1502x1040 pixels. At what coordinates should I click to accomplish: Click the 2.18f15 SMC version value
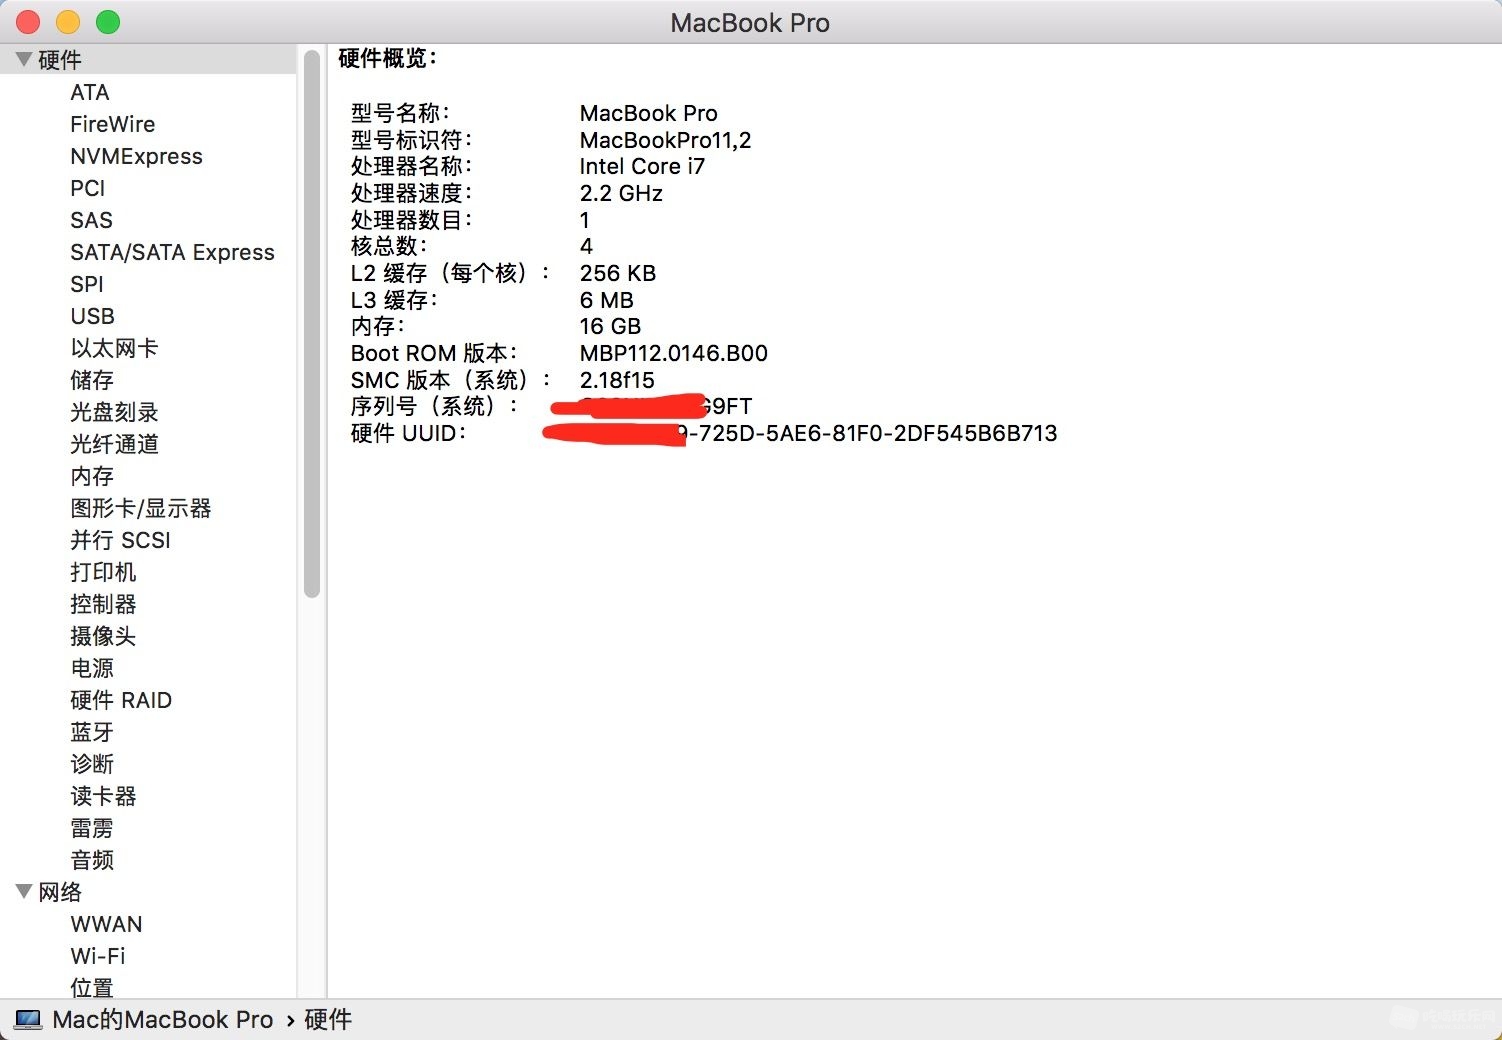(617, 380)
